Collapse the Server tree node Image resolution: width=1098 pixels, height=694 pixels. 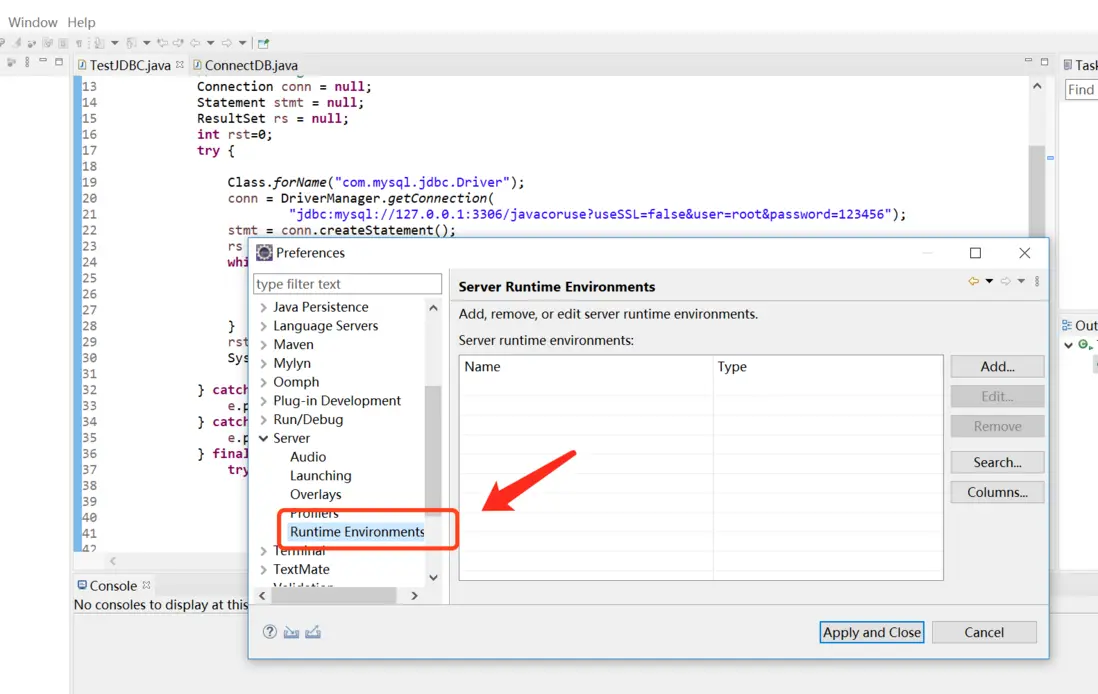(263, 439)
